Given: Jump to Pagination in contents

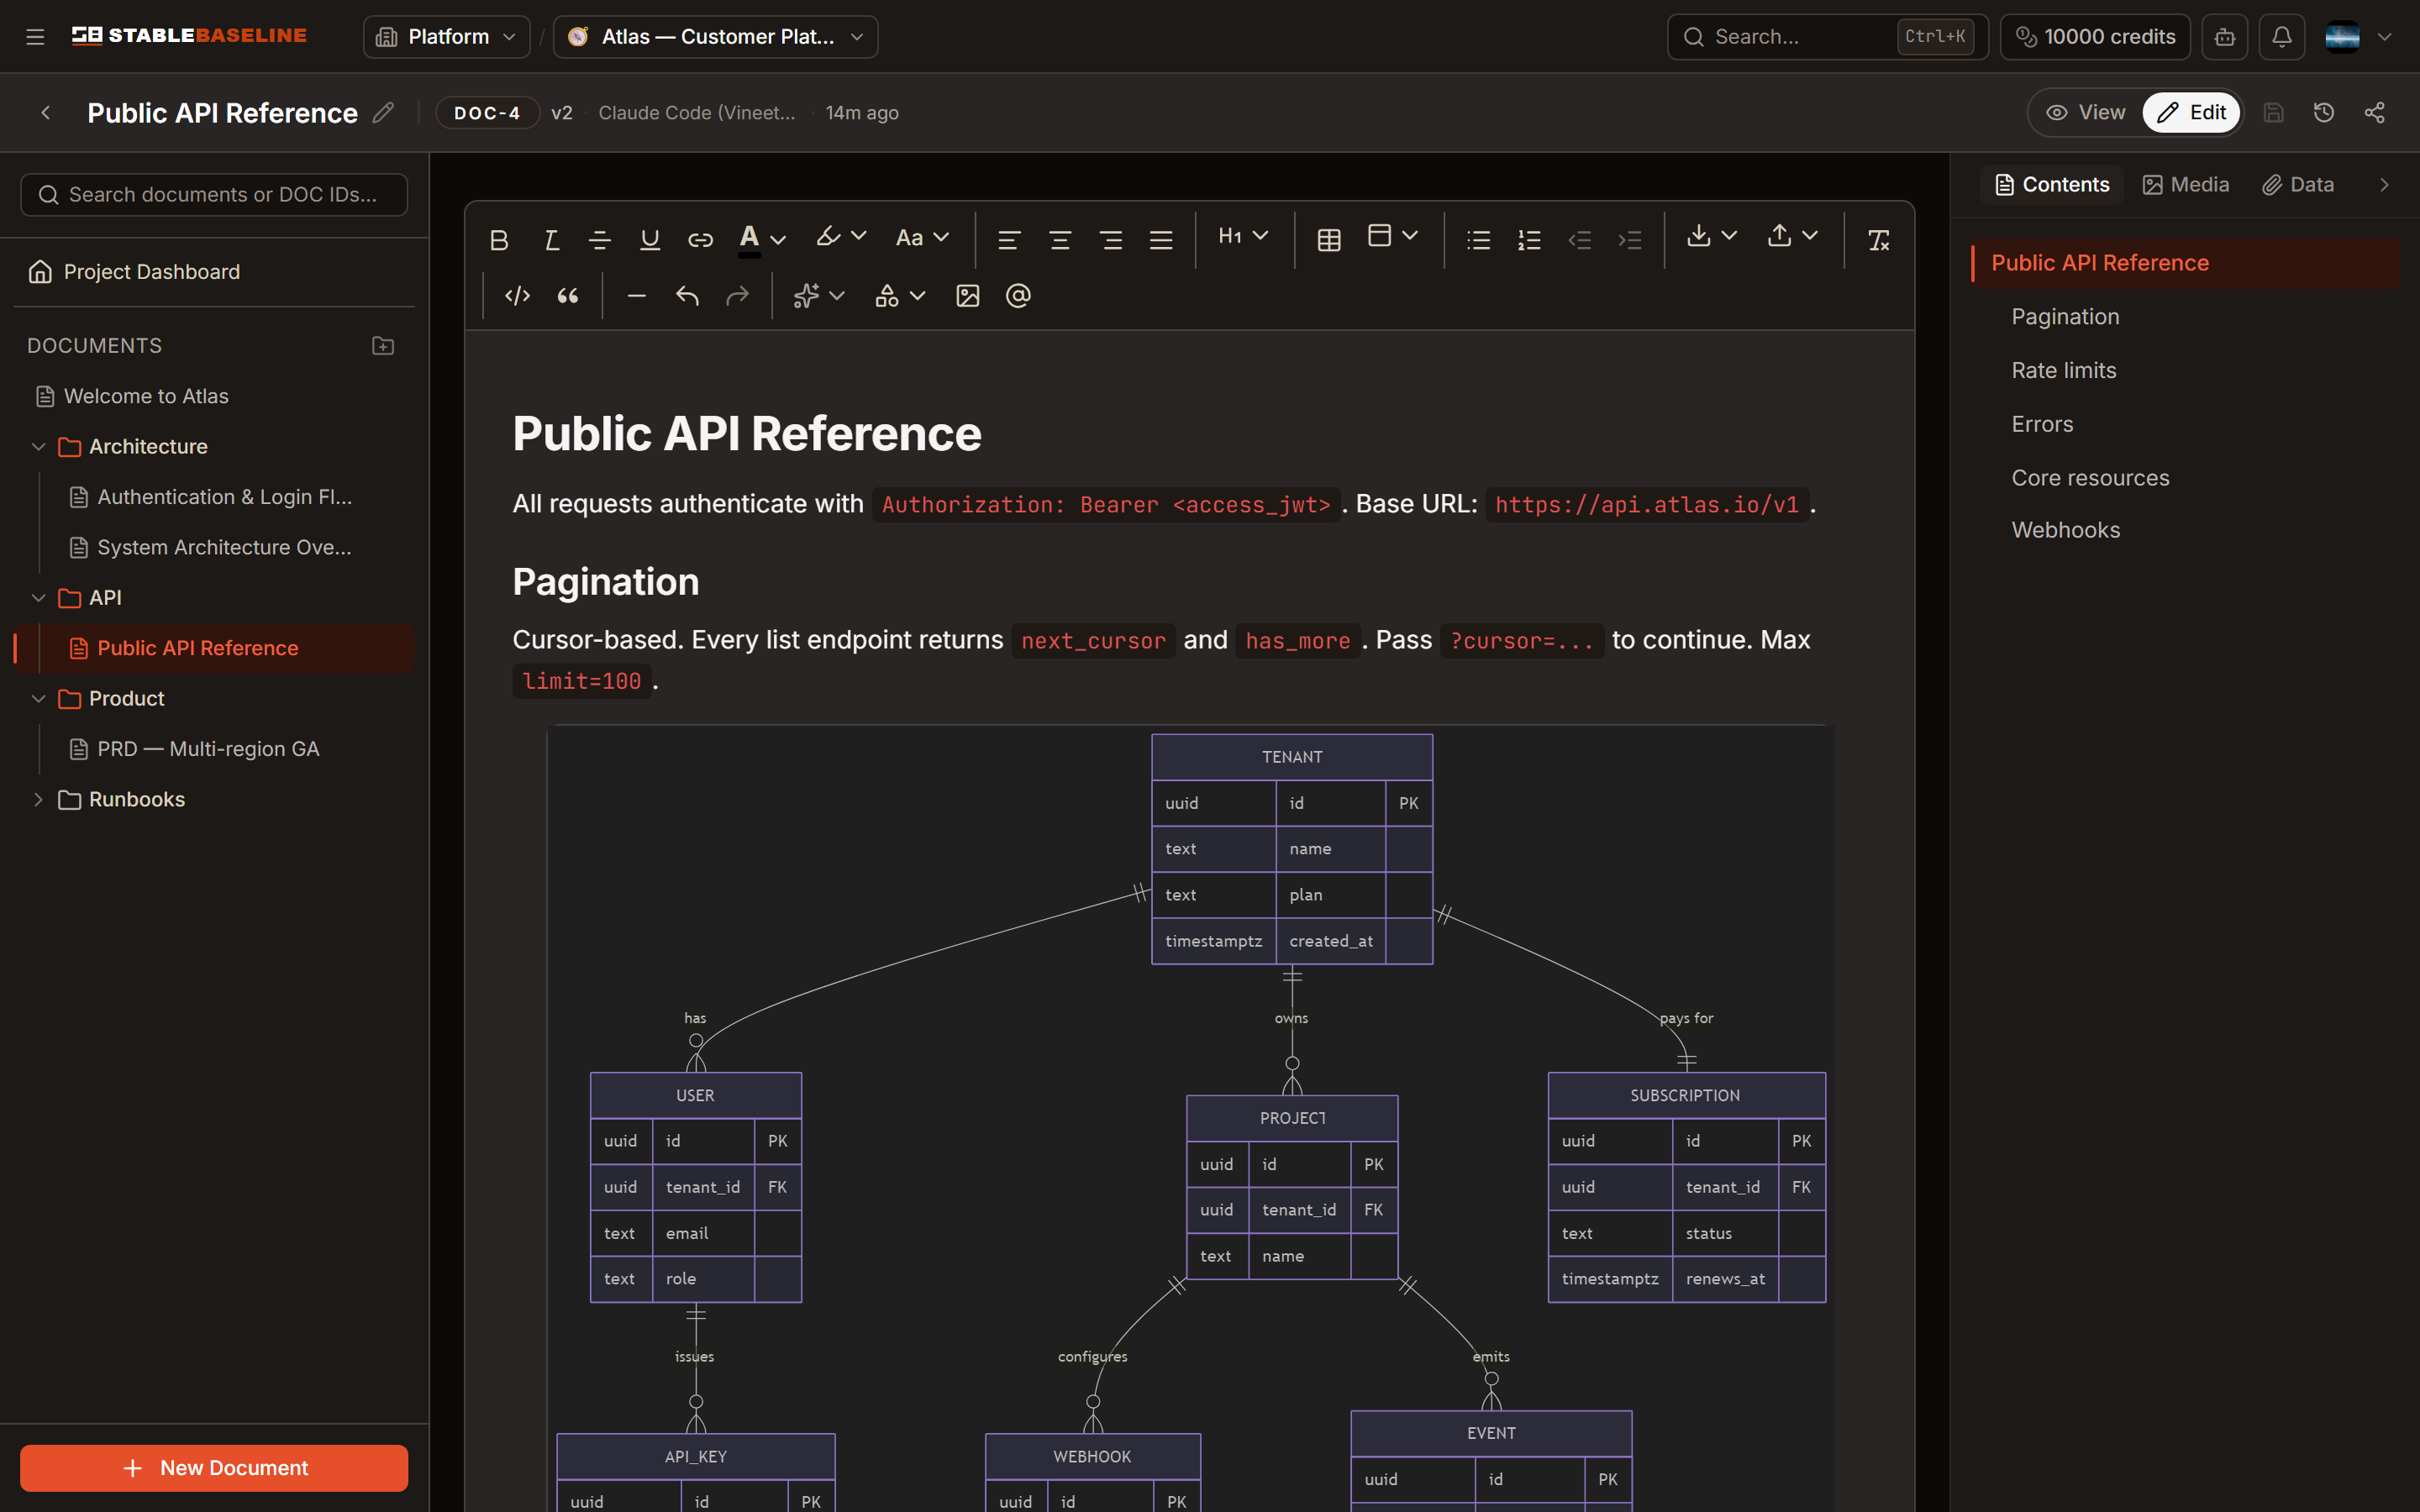Looking at the screenshot, I should 2065,317.
